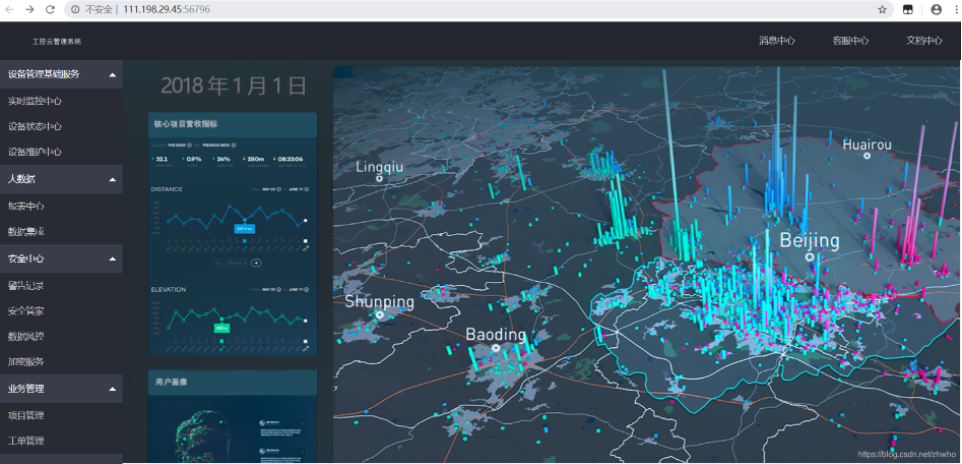Open 文档中心 in the top navigation
The height and width of the screenshot is (464, 962).
[925, 41]
